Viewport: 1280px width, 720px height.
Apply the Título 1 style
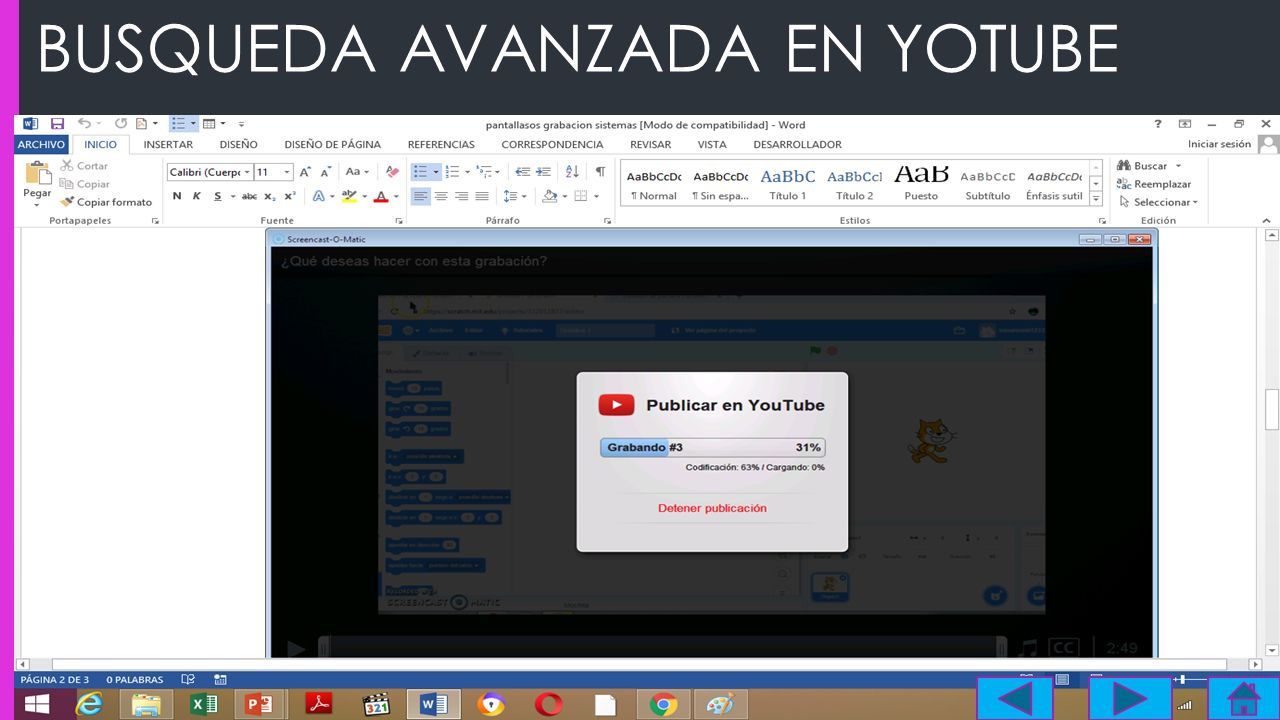click(788, 184)
